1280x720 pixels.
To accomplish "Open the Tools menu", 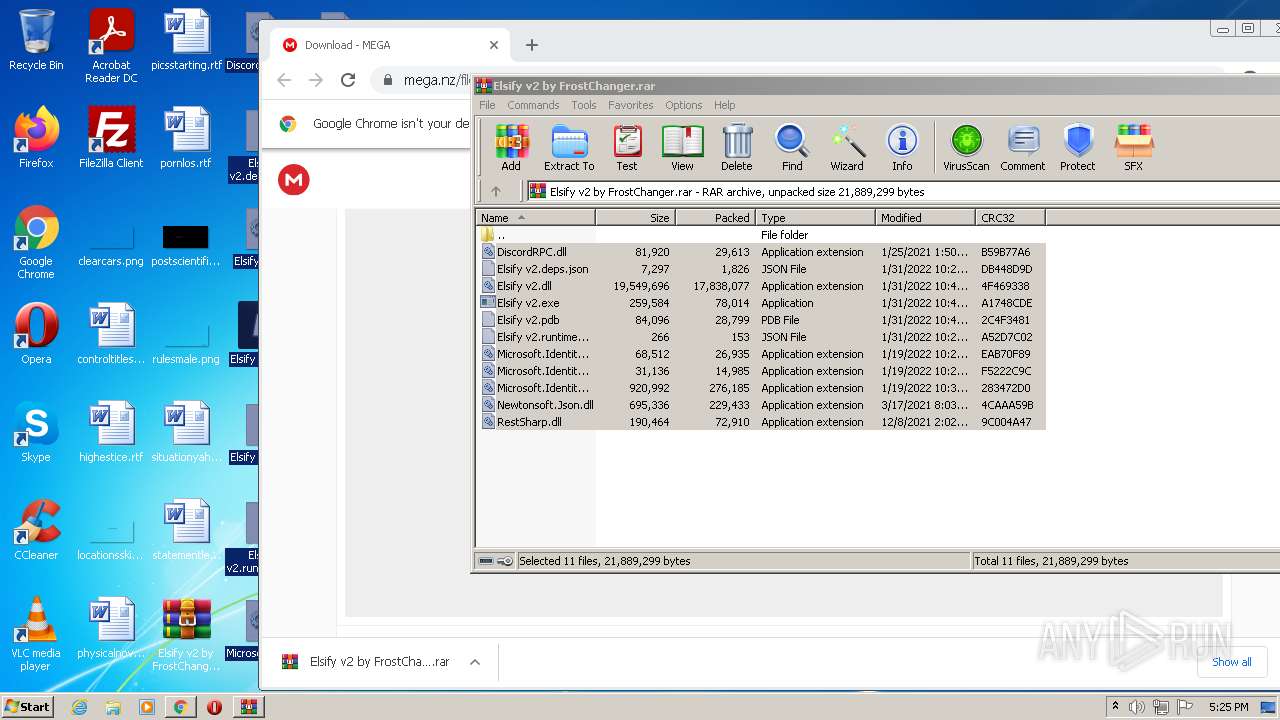I will click(x=584, y=105).
